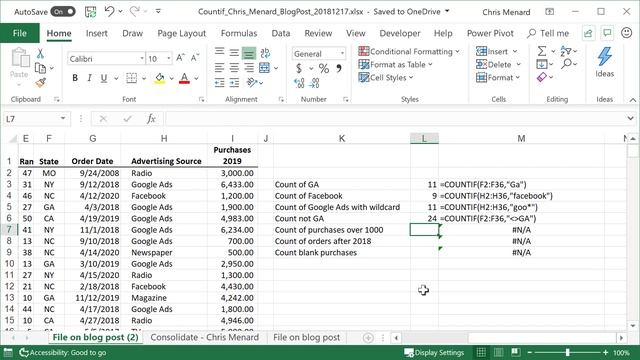Toggle Bottom Align vertical alignment
The image size is (640, 360).
(249, 53)
